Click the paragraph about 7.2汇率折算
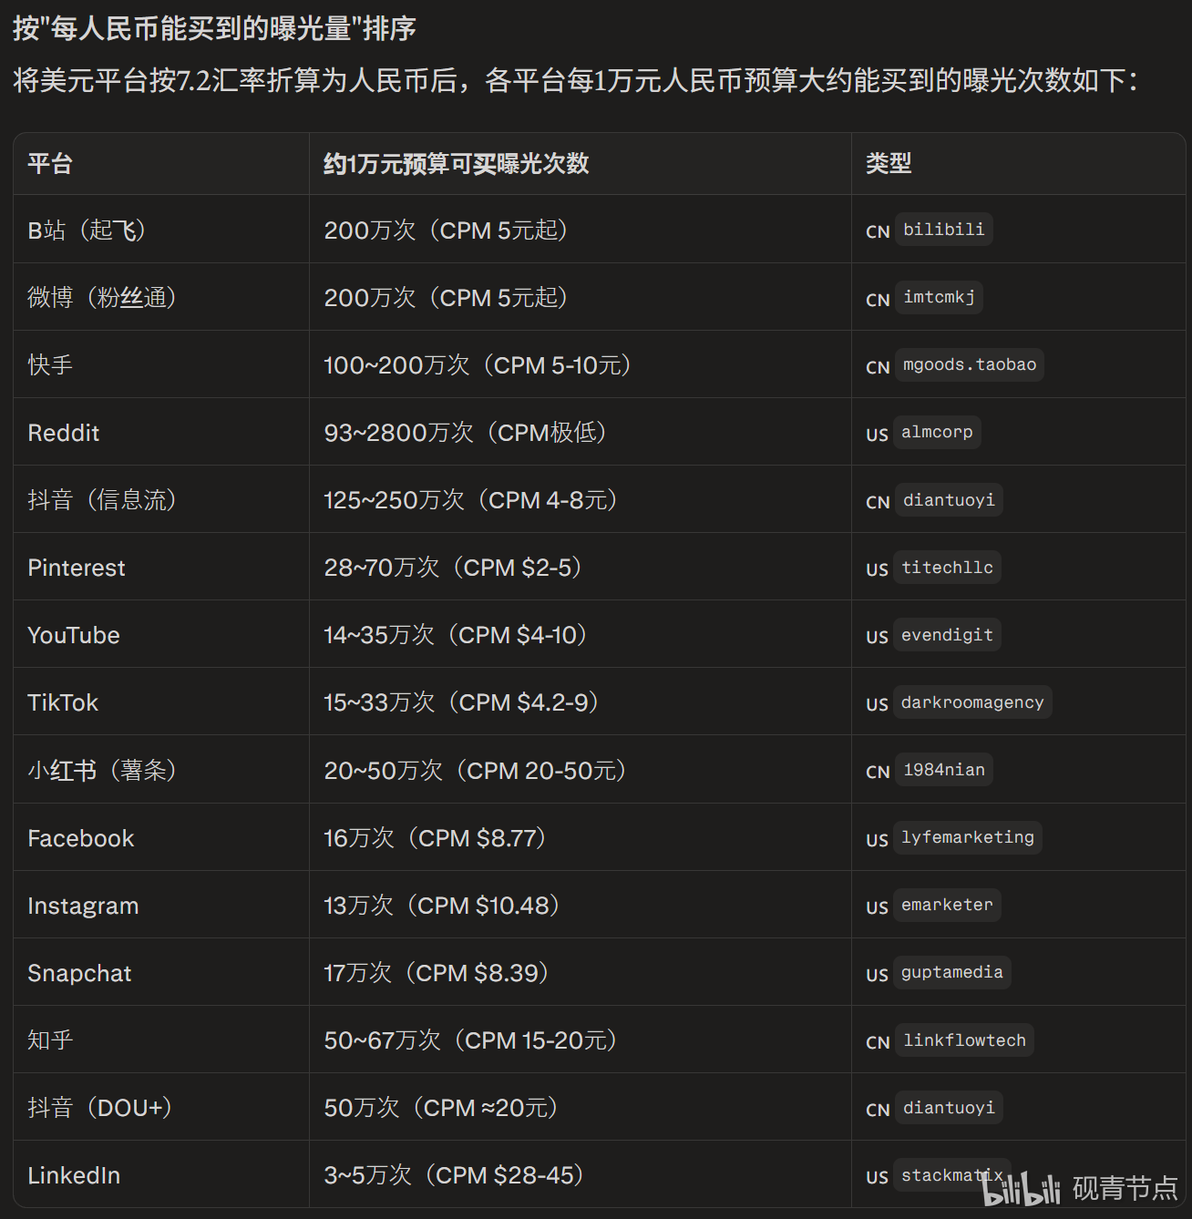Image resolution: width=1192 pixels, height=1219 pixels. click(576, 80)
